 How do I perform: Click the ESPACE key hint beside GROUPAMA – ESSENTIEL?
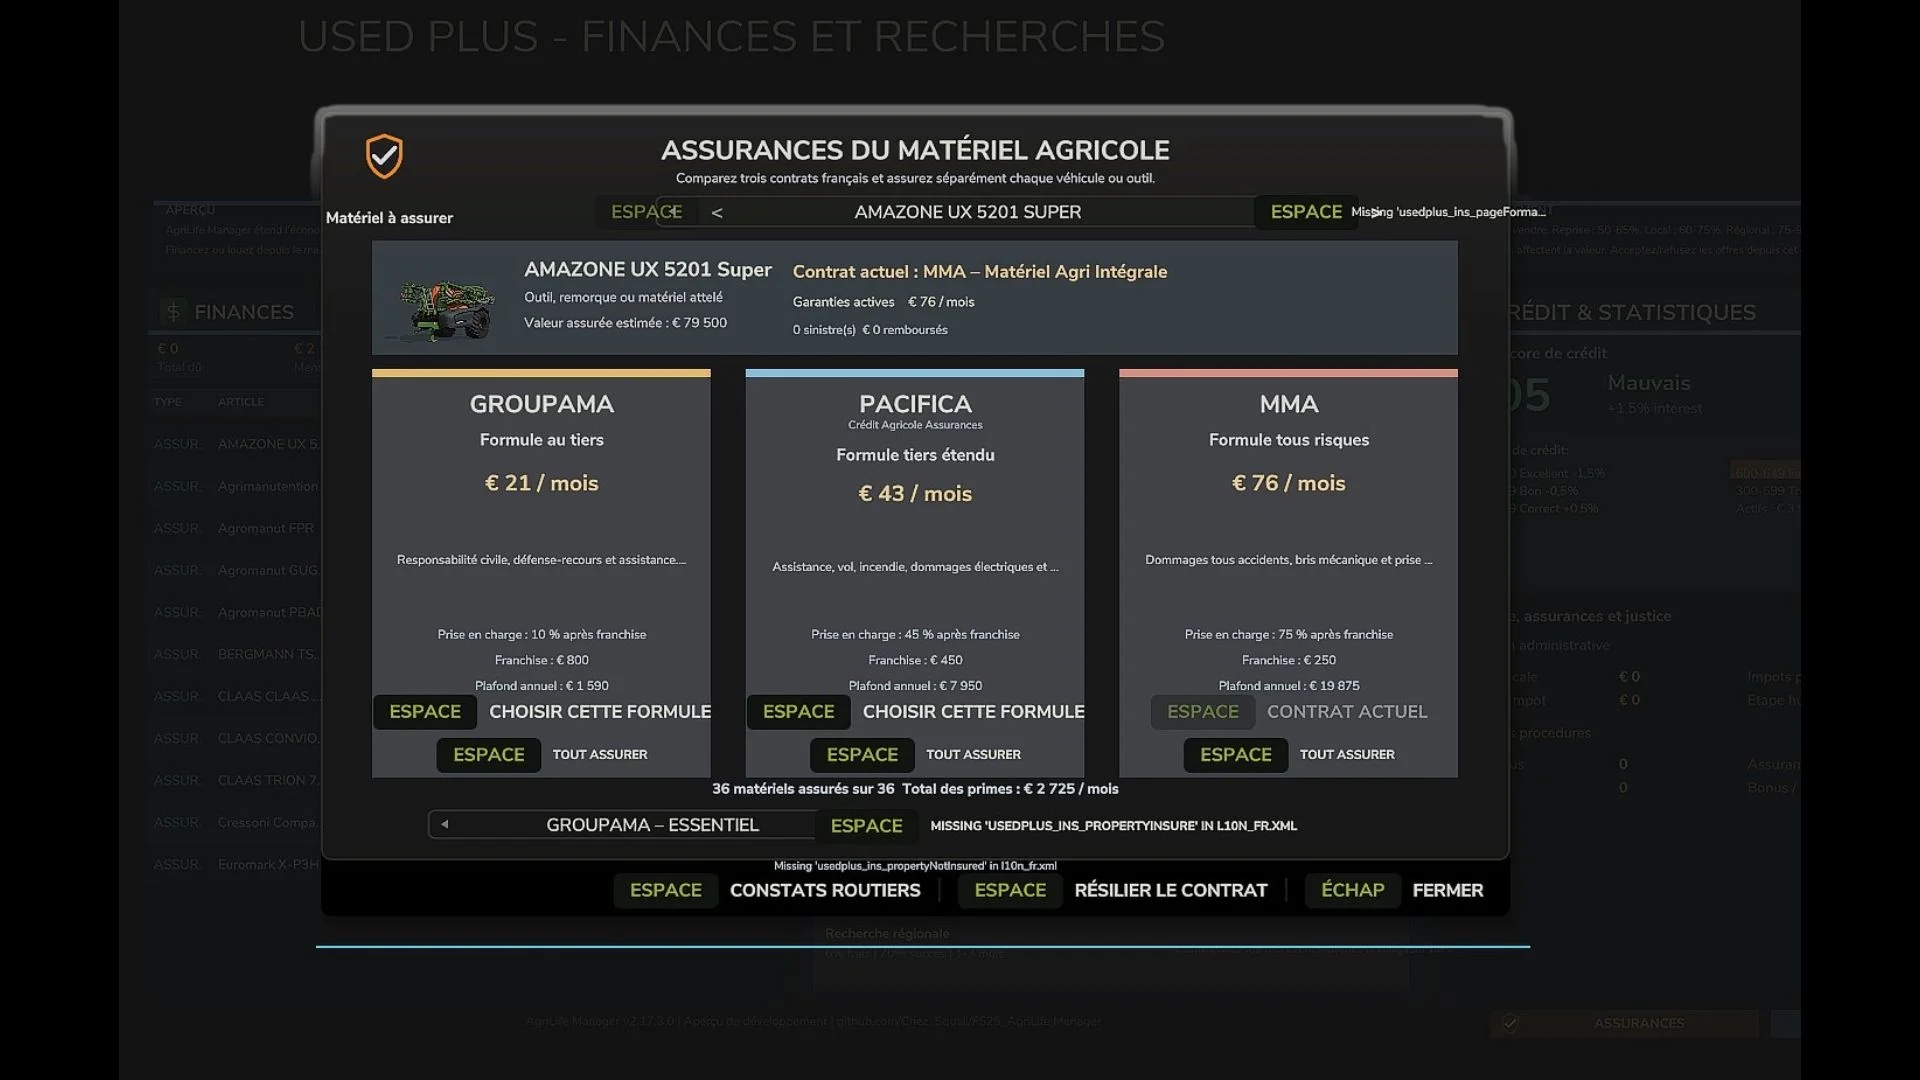pyautogui.click(x=866, y=826)
